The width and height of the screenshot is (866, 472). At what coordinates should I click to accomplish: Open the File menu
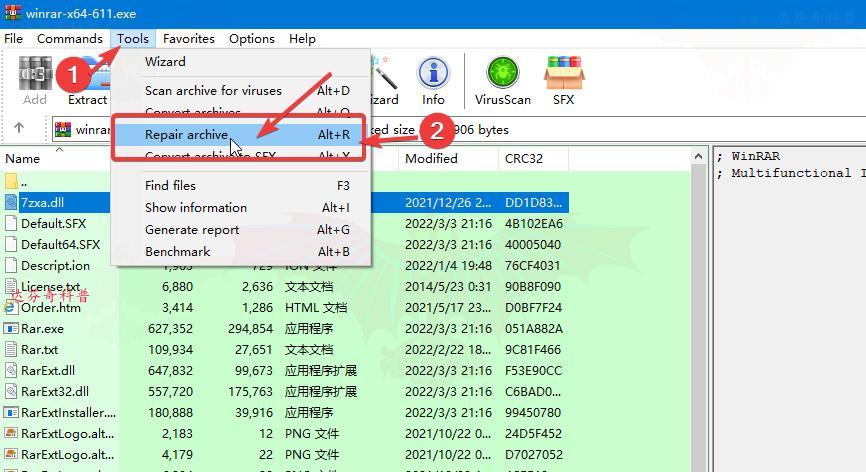tap(13, 39)
